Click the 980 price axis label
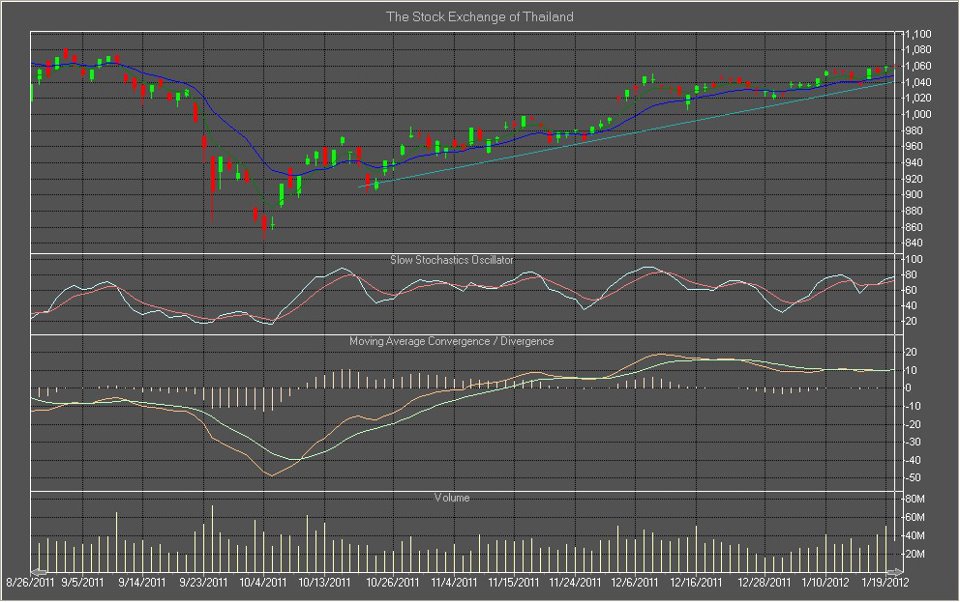 point(915,130)
